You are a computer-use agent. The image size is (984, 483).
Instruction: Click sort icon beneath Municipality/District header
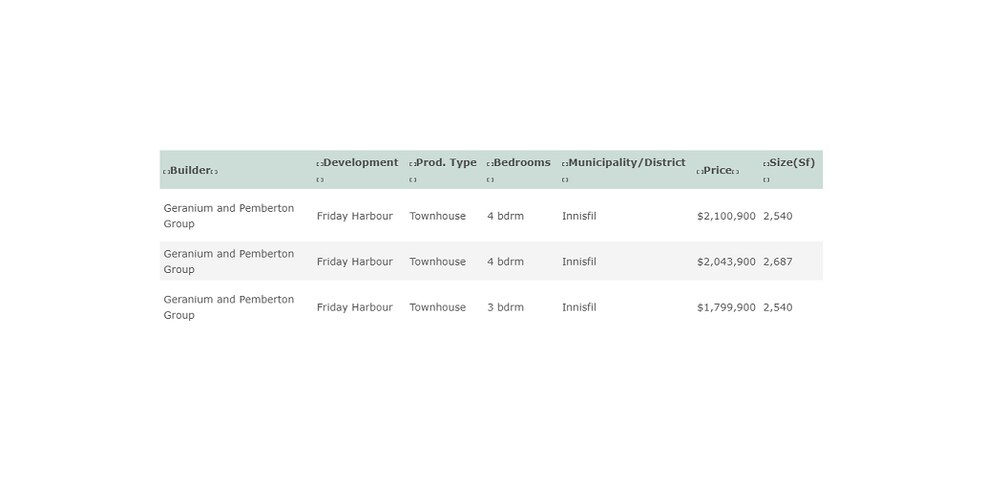coord(565,180)
